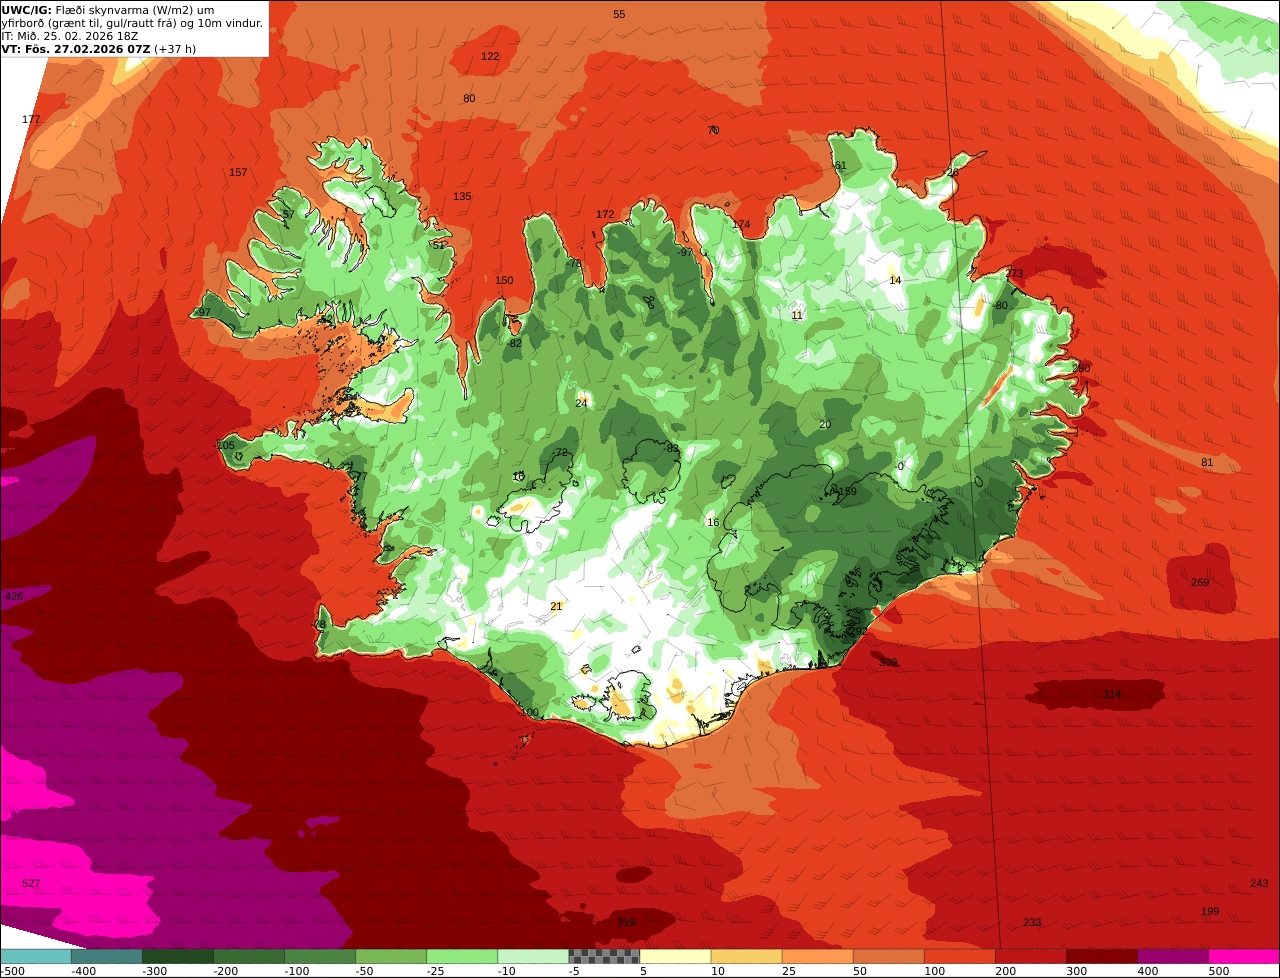Click the 100 to 200 red-orange legend swatch
This screenshot has width=1280, height=978.
(x=960, y=956)
